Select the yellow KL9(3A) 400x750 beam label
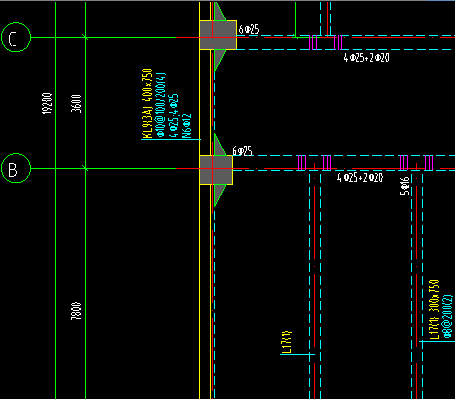This screenshot has width=455, height=399. click(x=148, y=103)
